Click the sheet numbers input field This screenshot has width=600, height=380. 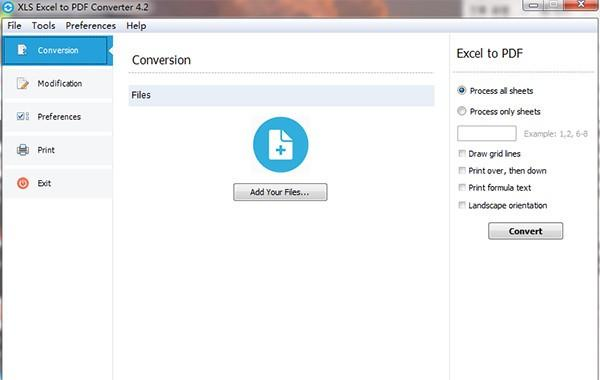coord(487,134)
